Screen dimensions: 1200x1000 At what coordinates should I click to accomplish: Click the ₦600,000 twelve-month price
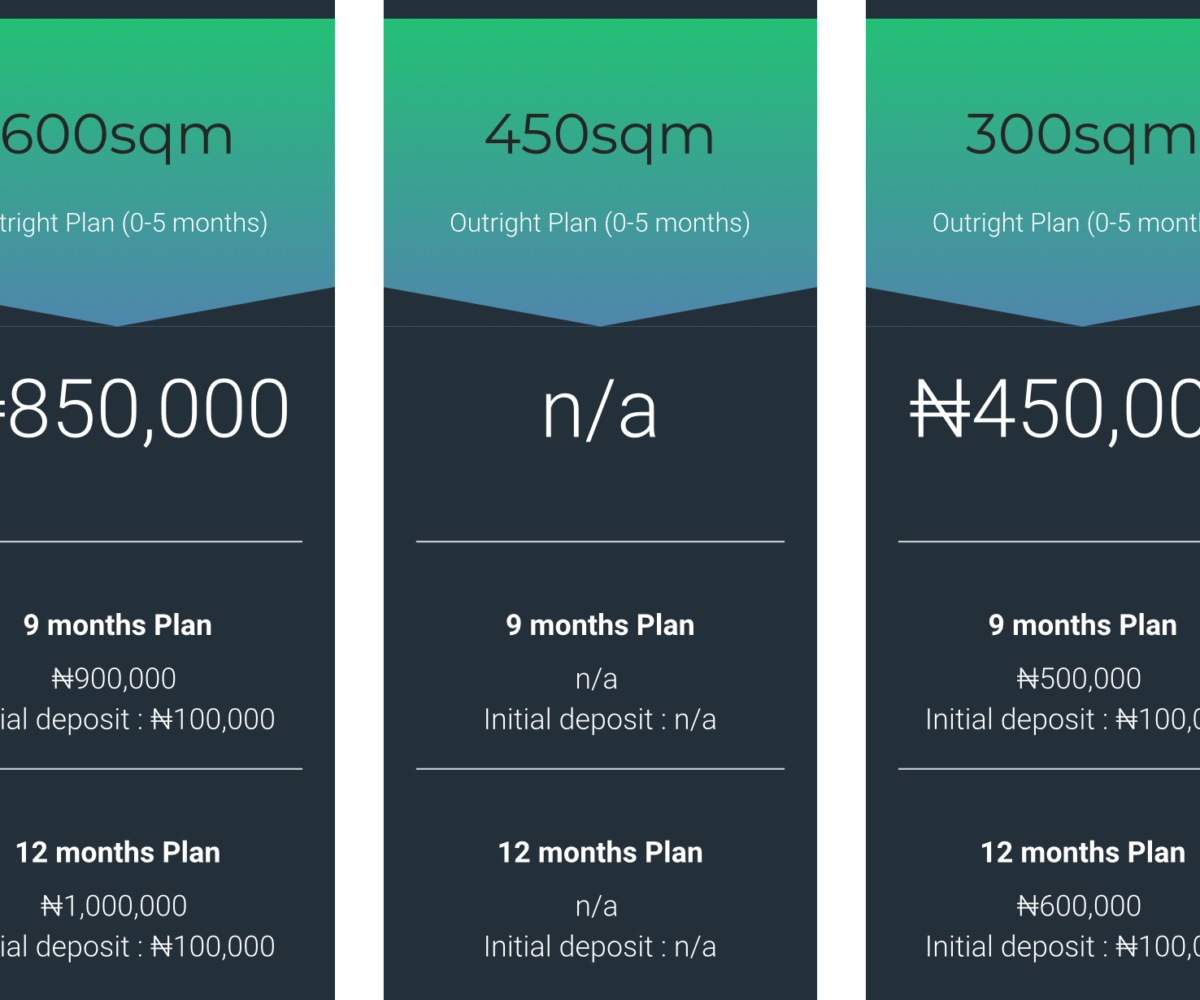tap(1079, 906)
